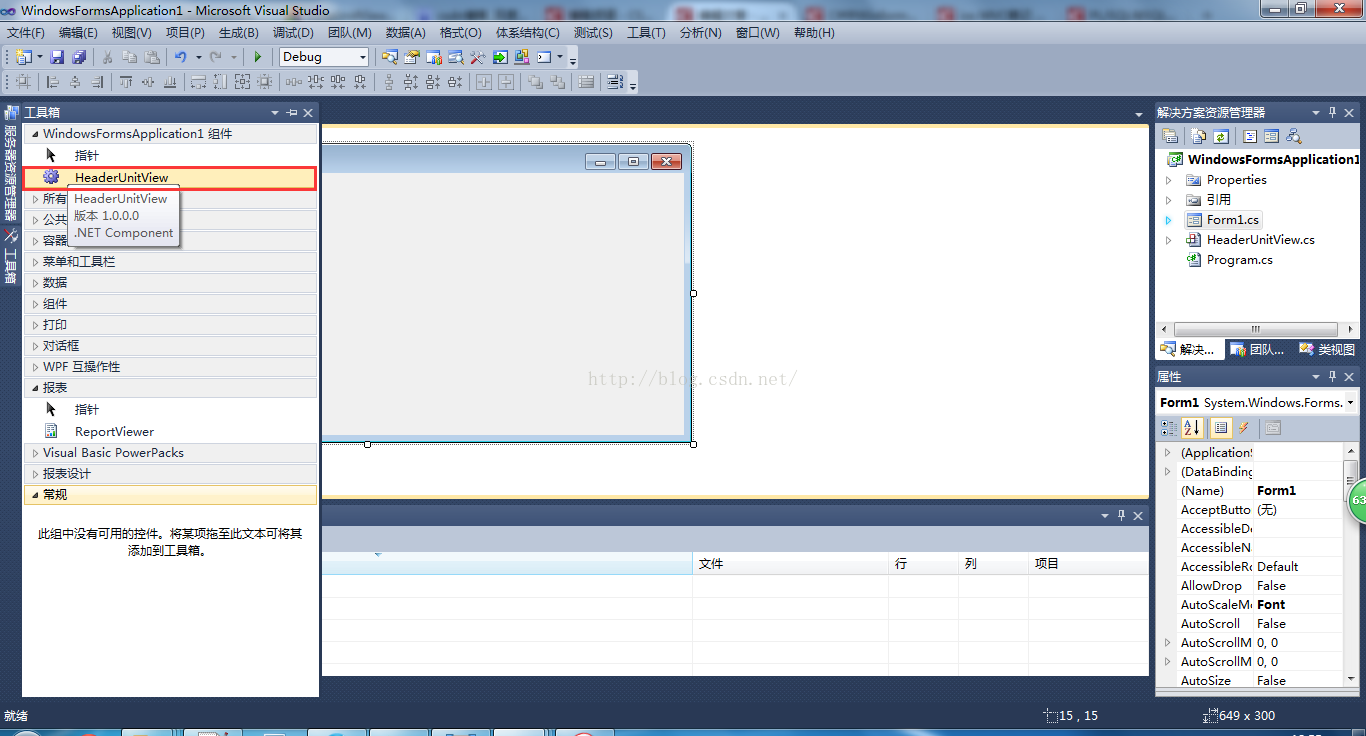1366x736 pixels.
Task: Expand the Properties node in Solution Explorer
Action: coord(1168,180)
